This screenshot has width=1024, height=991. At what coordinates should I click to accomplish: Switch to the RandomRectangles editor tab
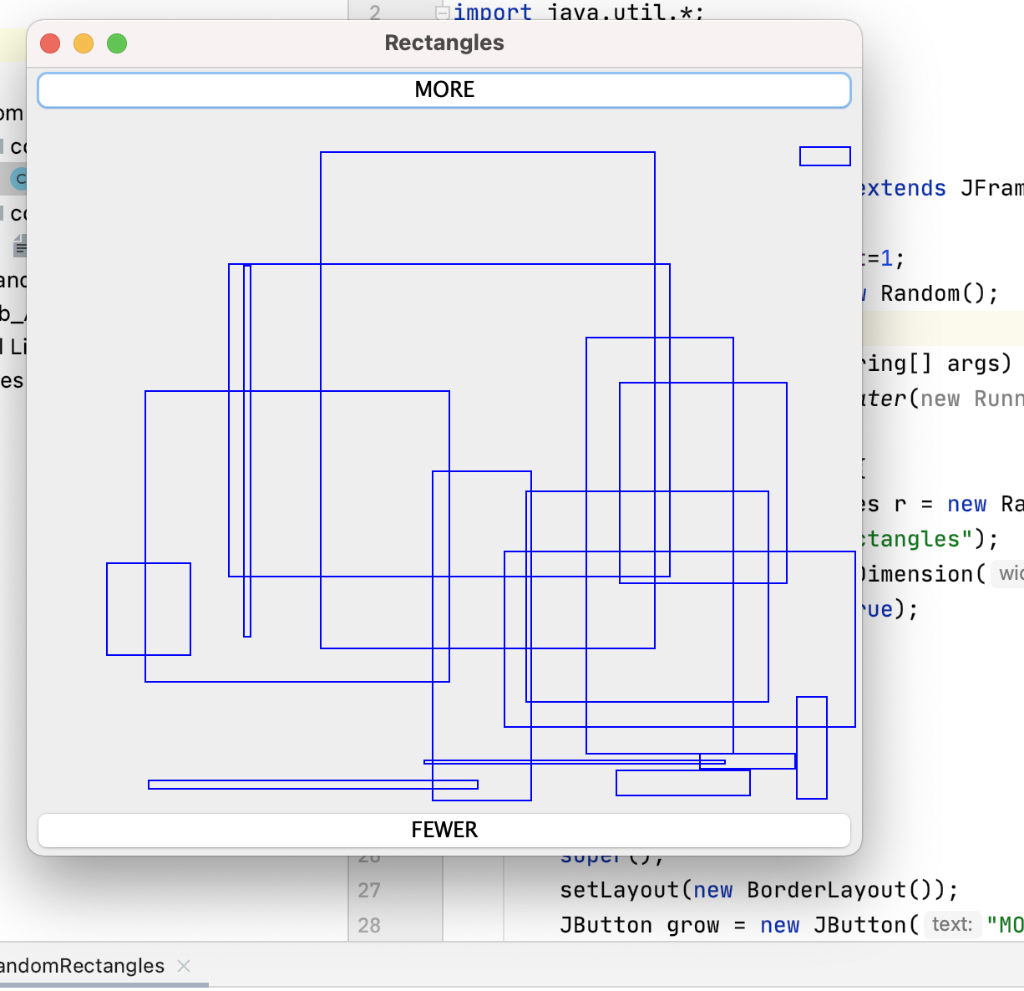(80, 966)
